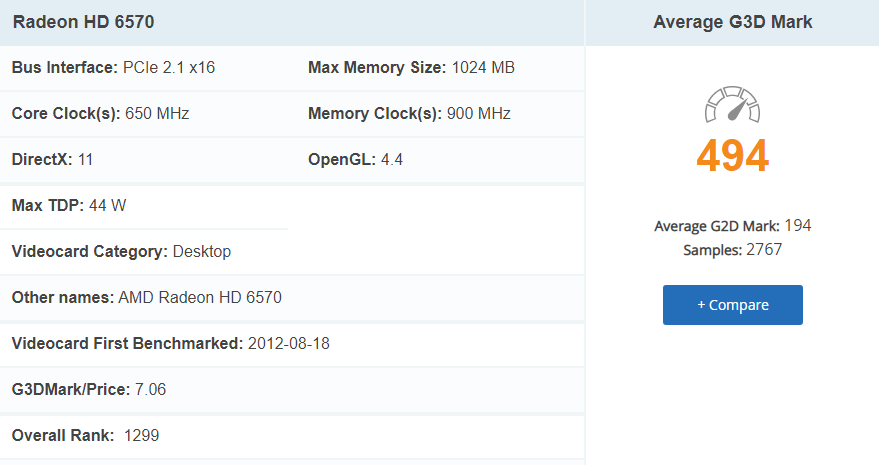Click the Radeon HD 6570 heading
Image resolution: width=879 pixels, height=465 pixels.
(84, 22)
